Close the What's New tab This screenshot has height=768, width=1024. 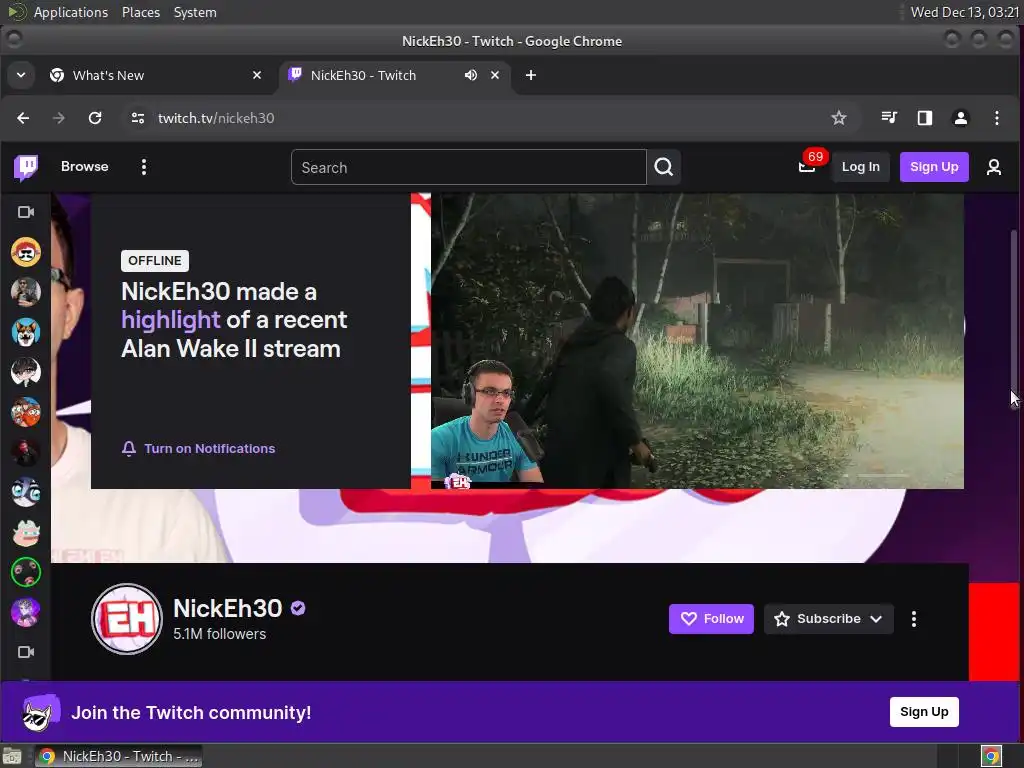257,76
